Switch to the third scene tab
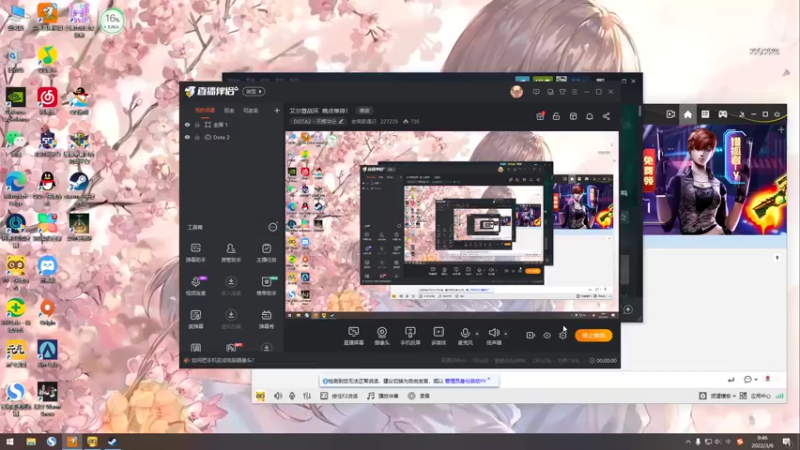800x450 pixels. click(x=251, y=111)
